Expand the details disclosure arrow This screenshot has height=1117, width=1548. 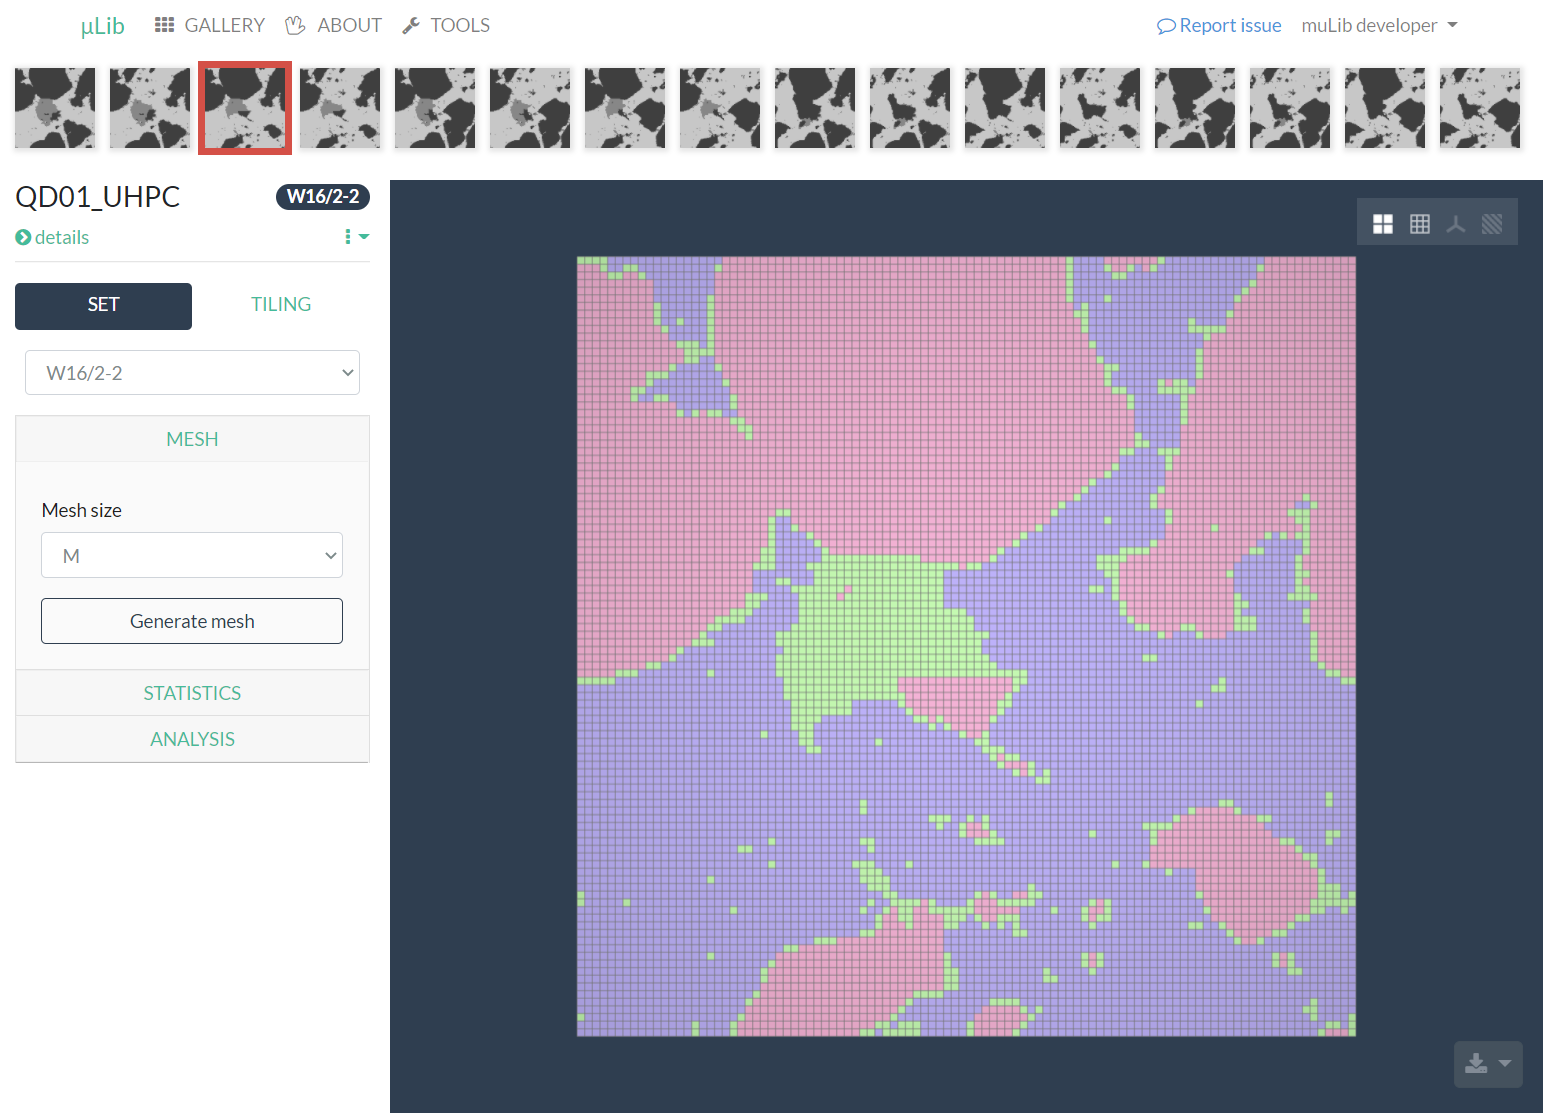[24, 238]
